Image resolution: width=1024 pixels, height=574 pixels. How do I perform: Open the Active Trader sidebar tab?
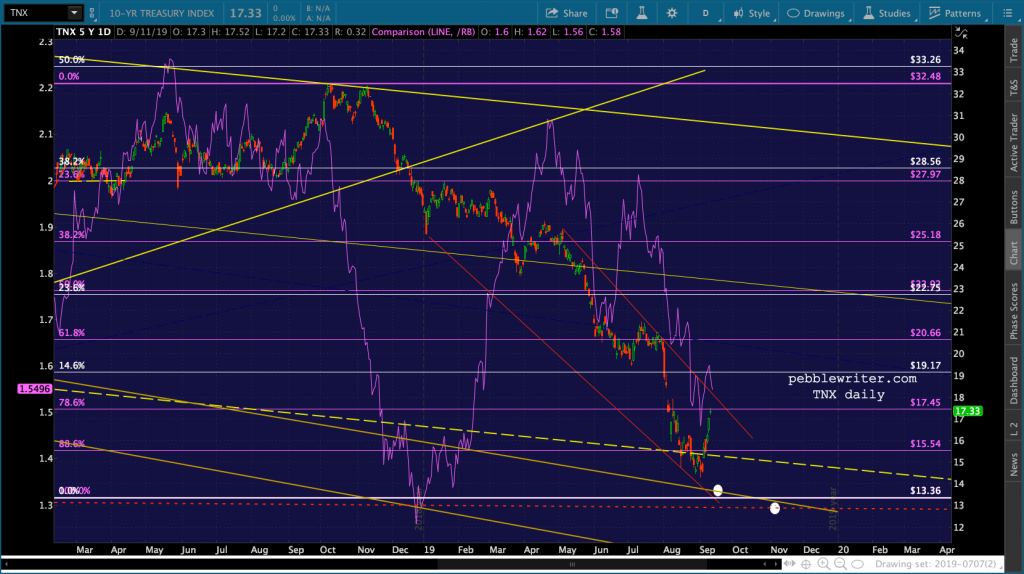pyautogui.click(x=1013, y=140)
